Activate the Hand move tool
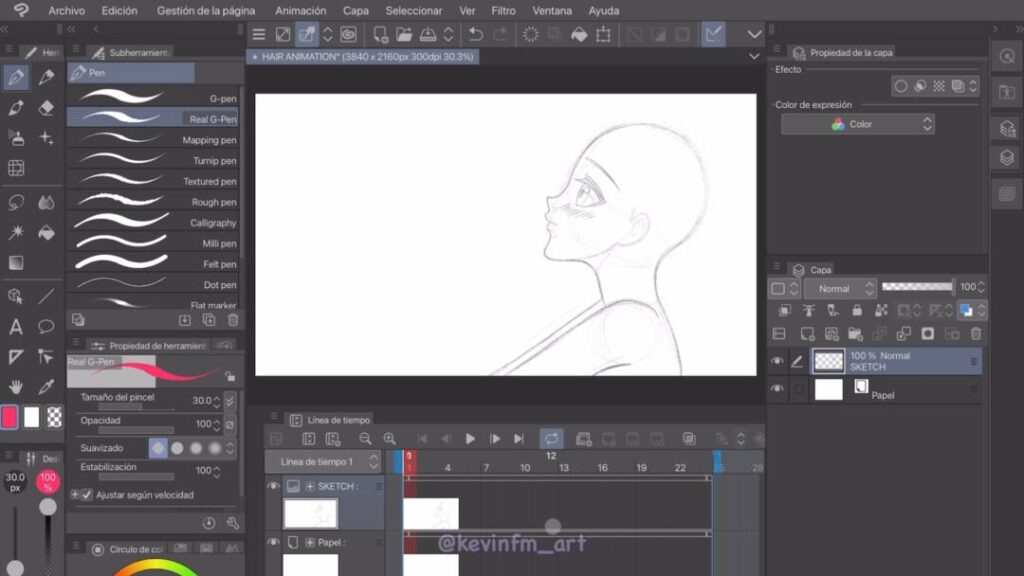The height and width of the screenshot is (576, 1024). click(16, 387)
